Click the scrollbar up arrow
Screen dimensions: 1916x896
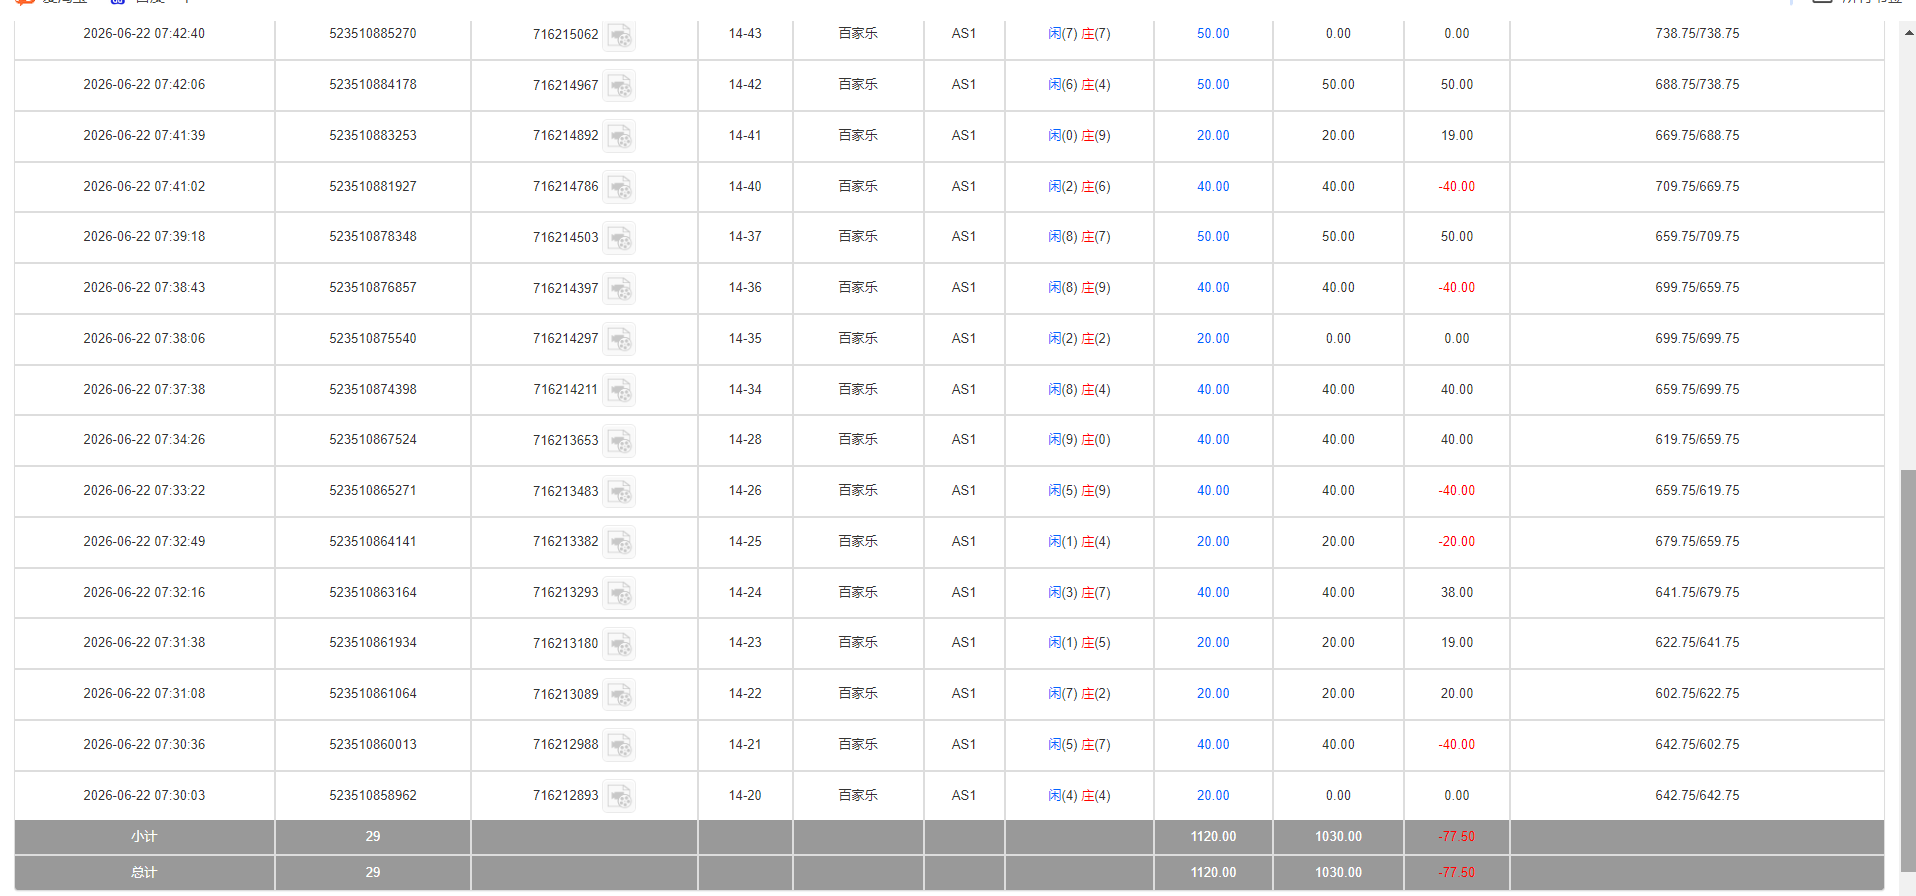coord(1908,32)
